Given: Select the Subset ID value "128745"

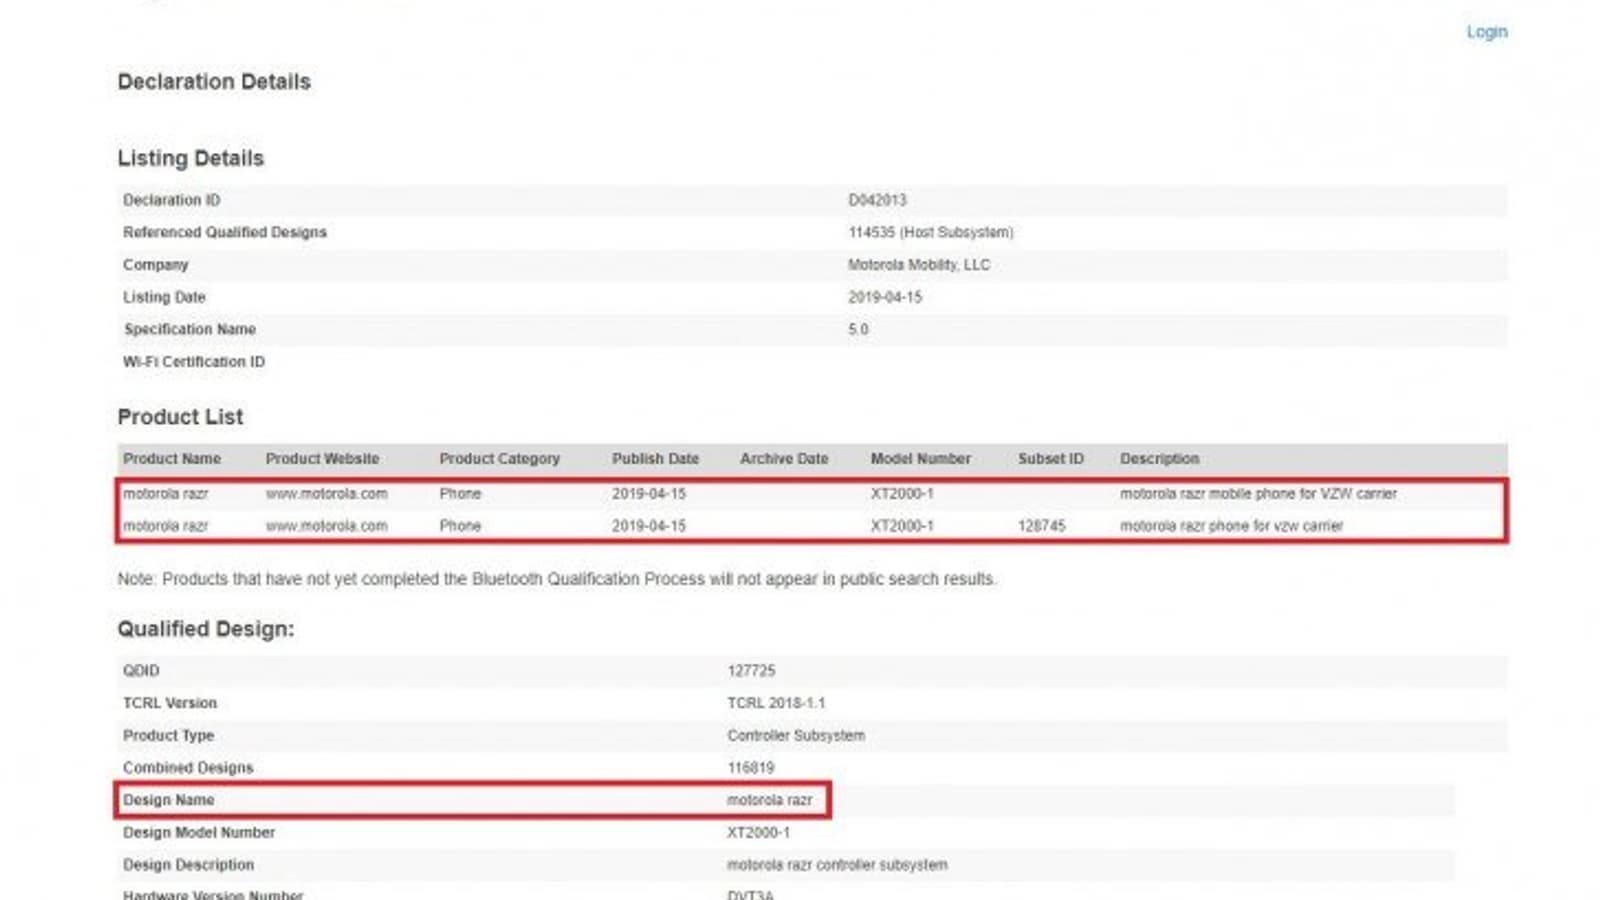Looking at the screenshot, I should 1042,526.
